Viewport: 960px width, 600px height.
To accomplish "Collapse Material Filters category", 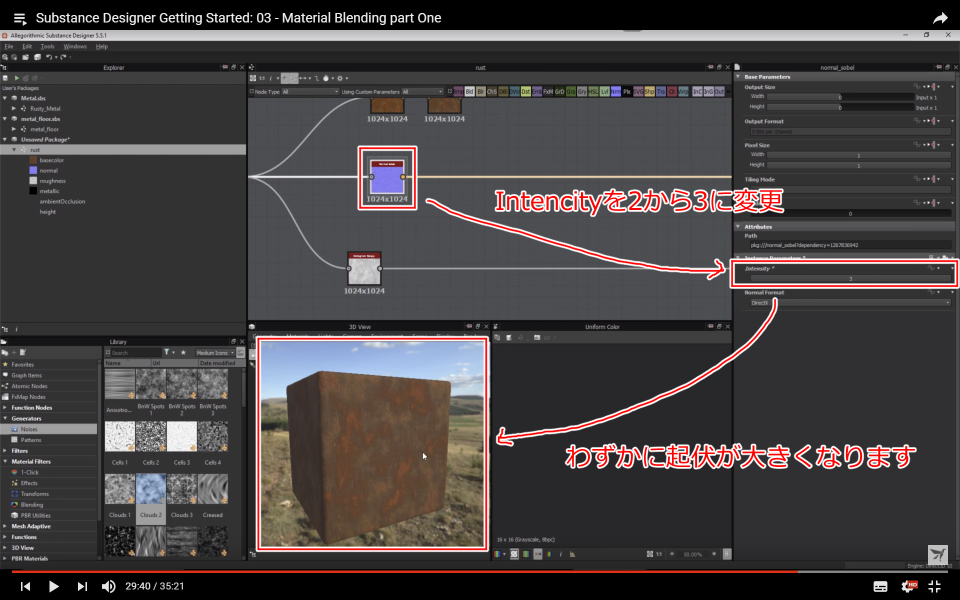I will (x=5, y=462).
